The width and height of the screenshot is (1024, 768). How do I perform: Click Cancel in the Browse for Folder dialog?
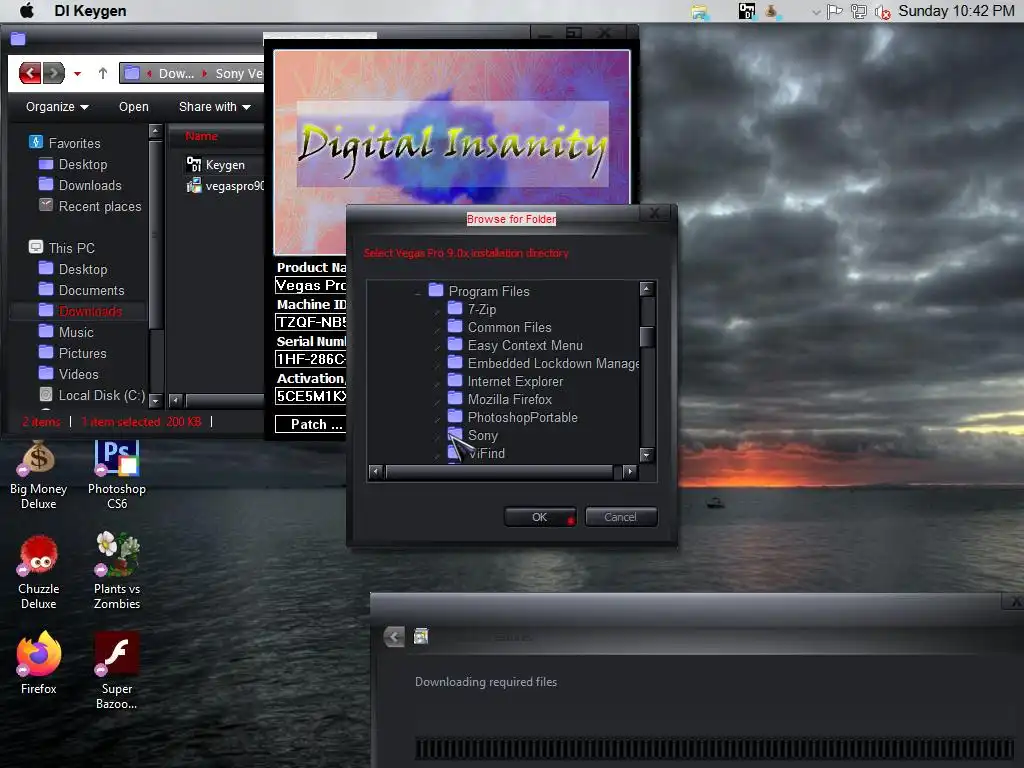621,517
